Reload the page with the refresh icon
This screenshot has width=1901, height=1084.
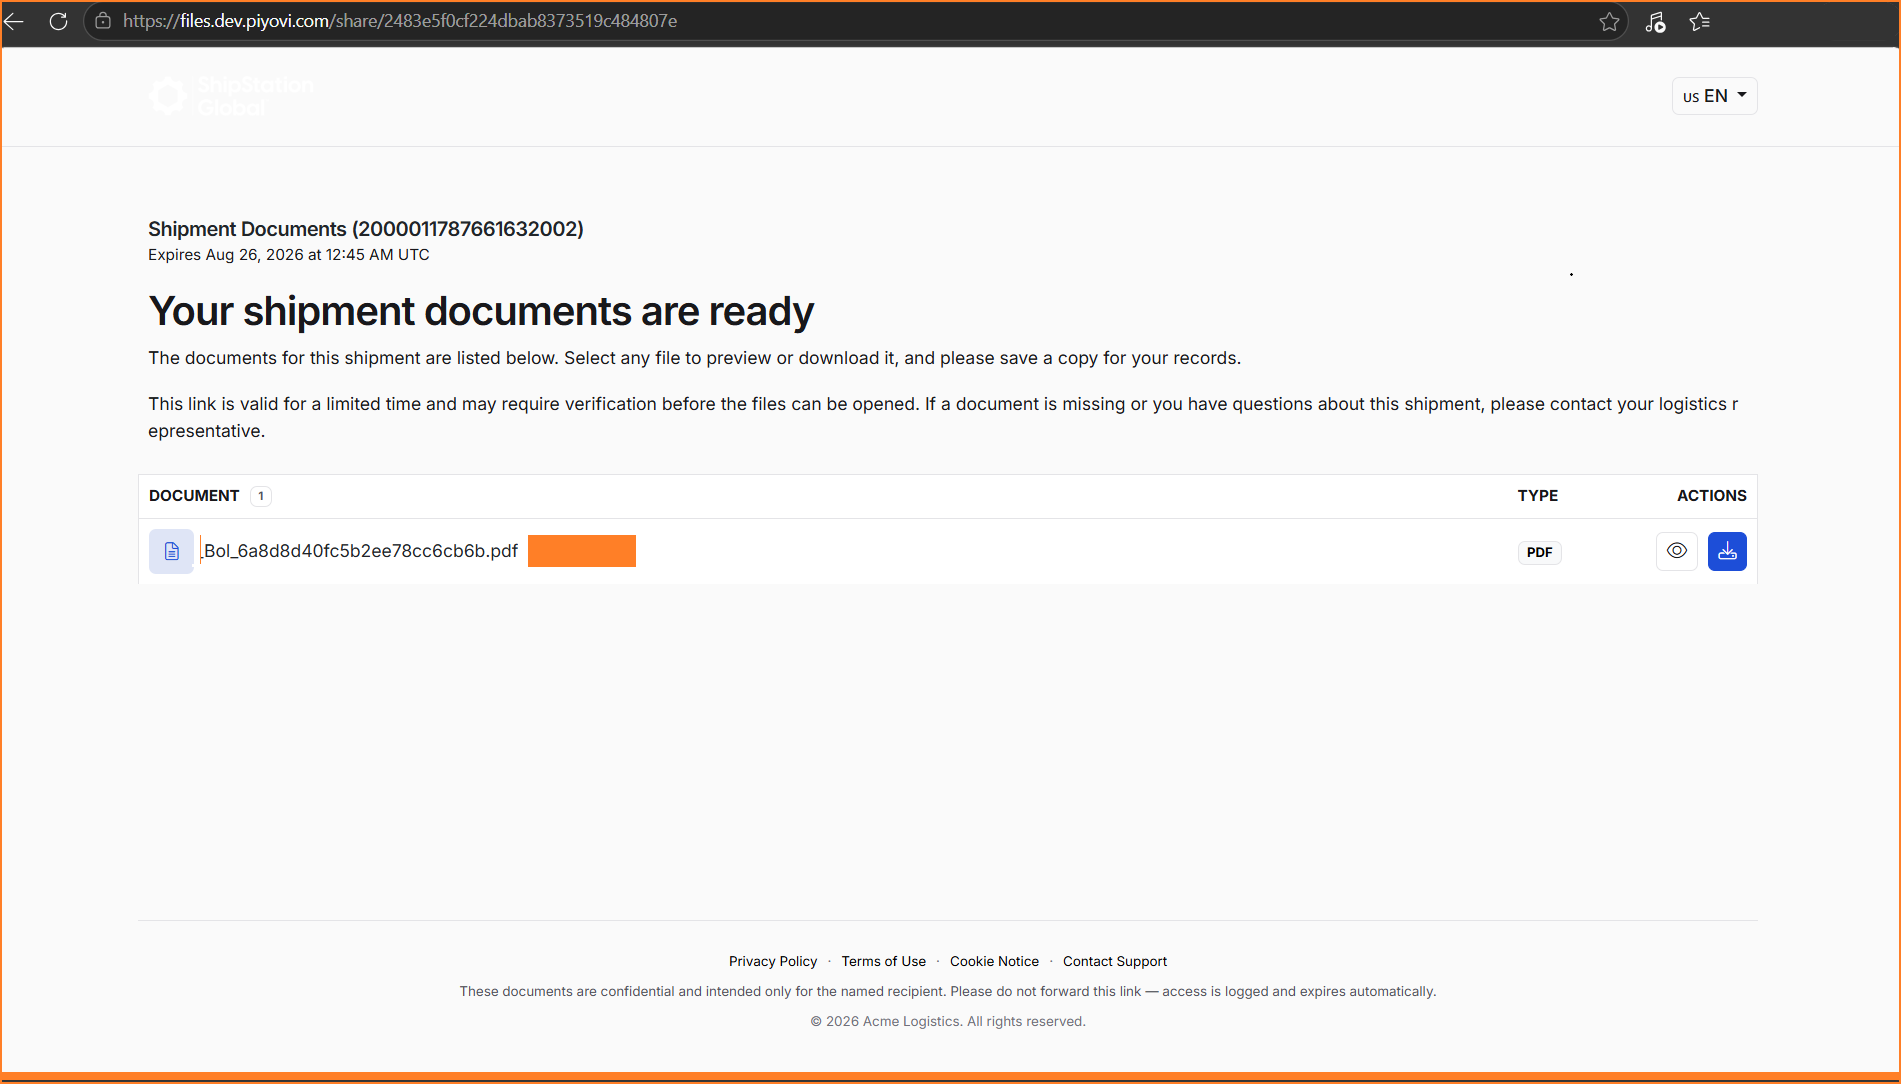[58, 21]
